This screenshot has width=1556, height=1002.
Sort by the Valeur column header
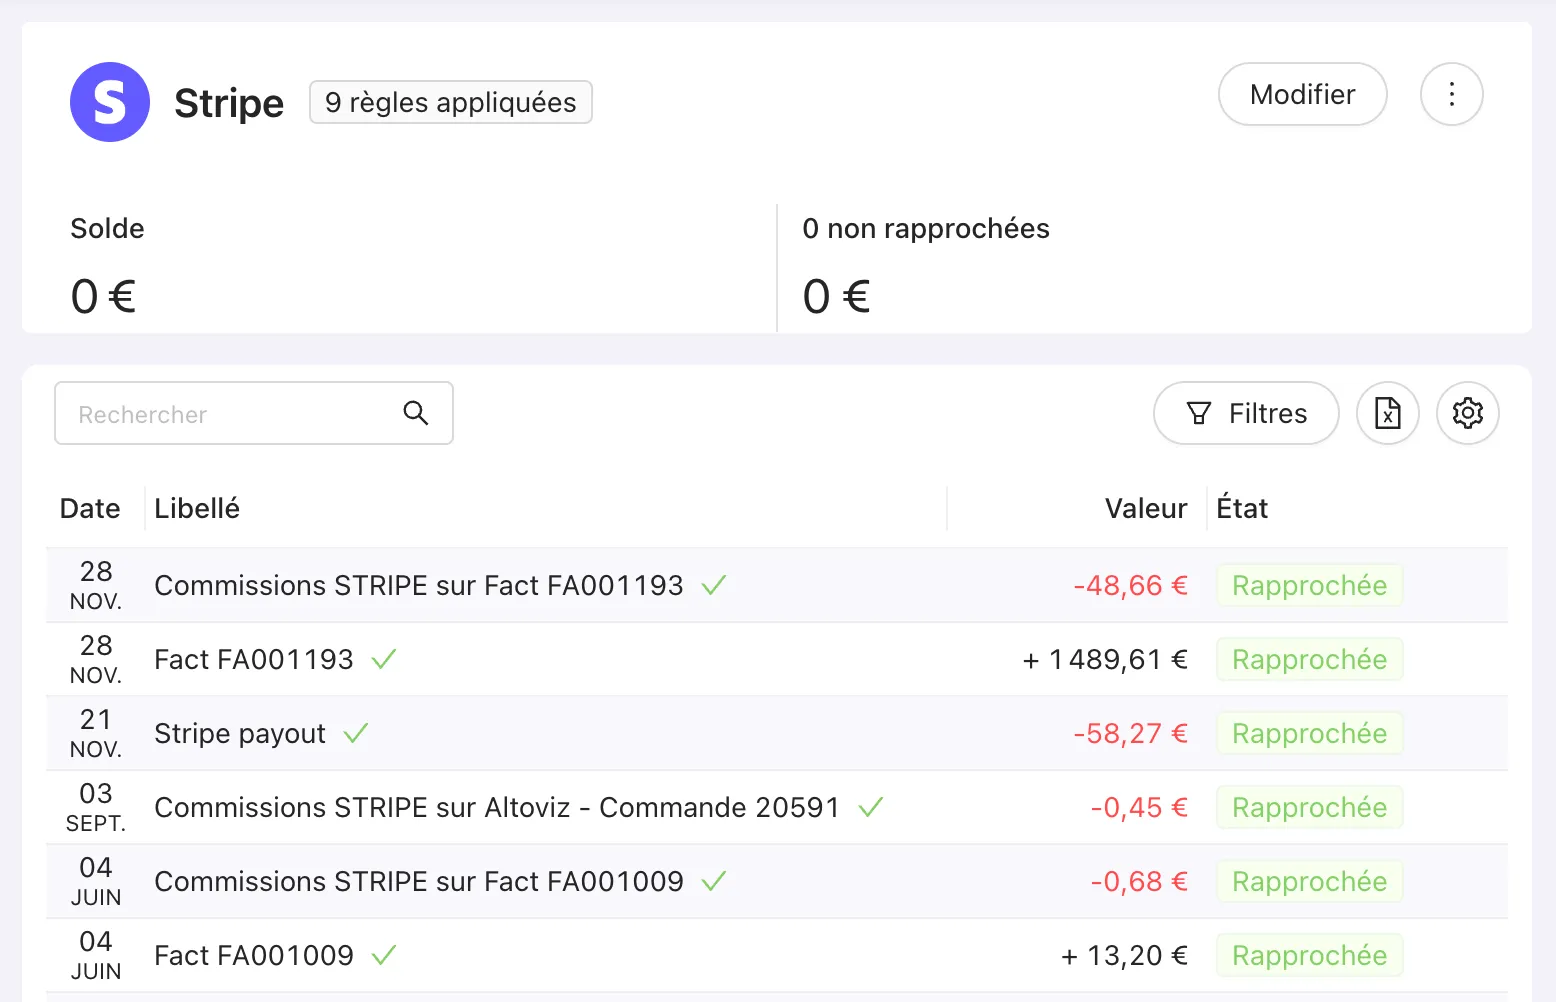point(1146,508)
